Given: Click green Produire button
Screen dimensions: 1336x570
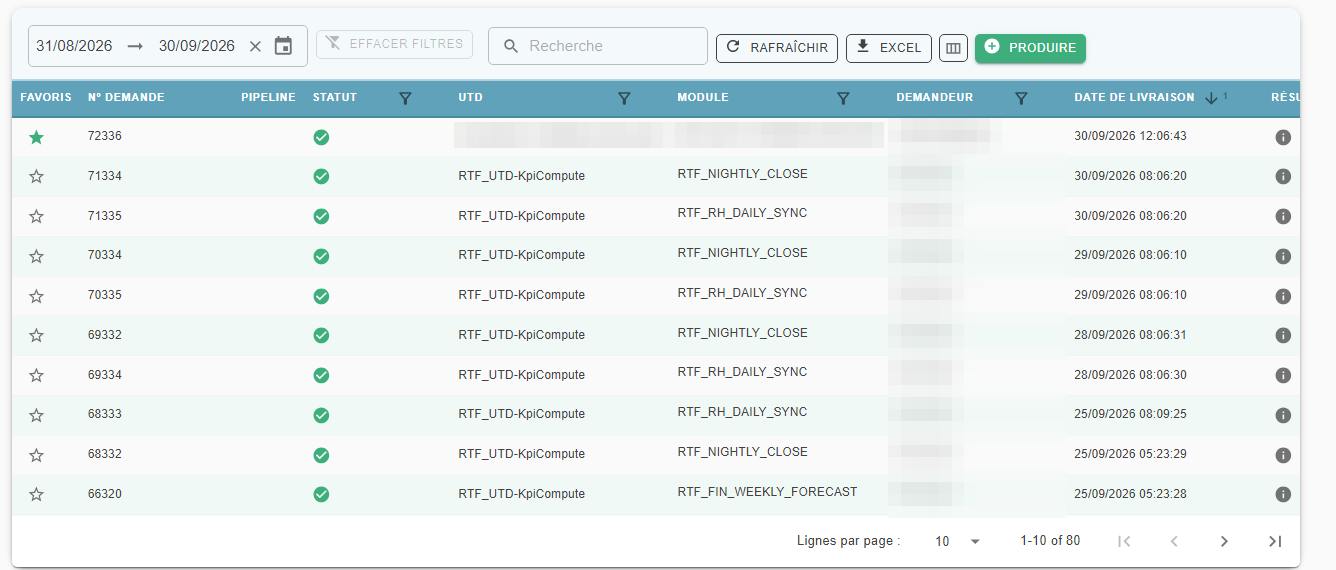Looking at the screenshot, I should click(x=1030, y=48).
